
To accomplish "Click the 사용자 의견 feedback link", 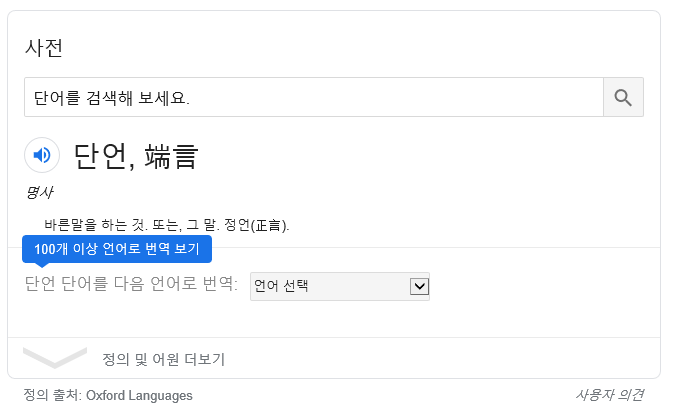I will click(609, 395).
